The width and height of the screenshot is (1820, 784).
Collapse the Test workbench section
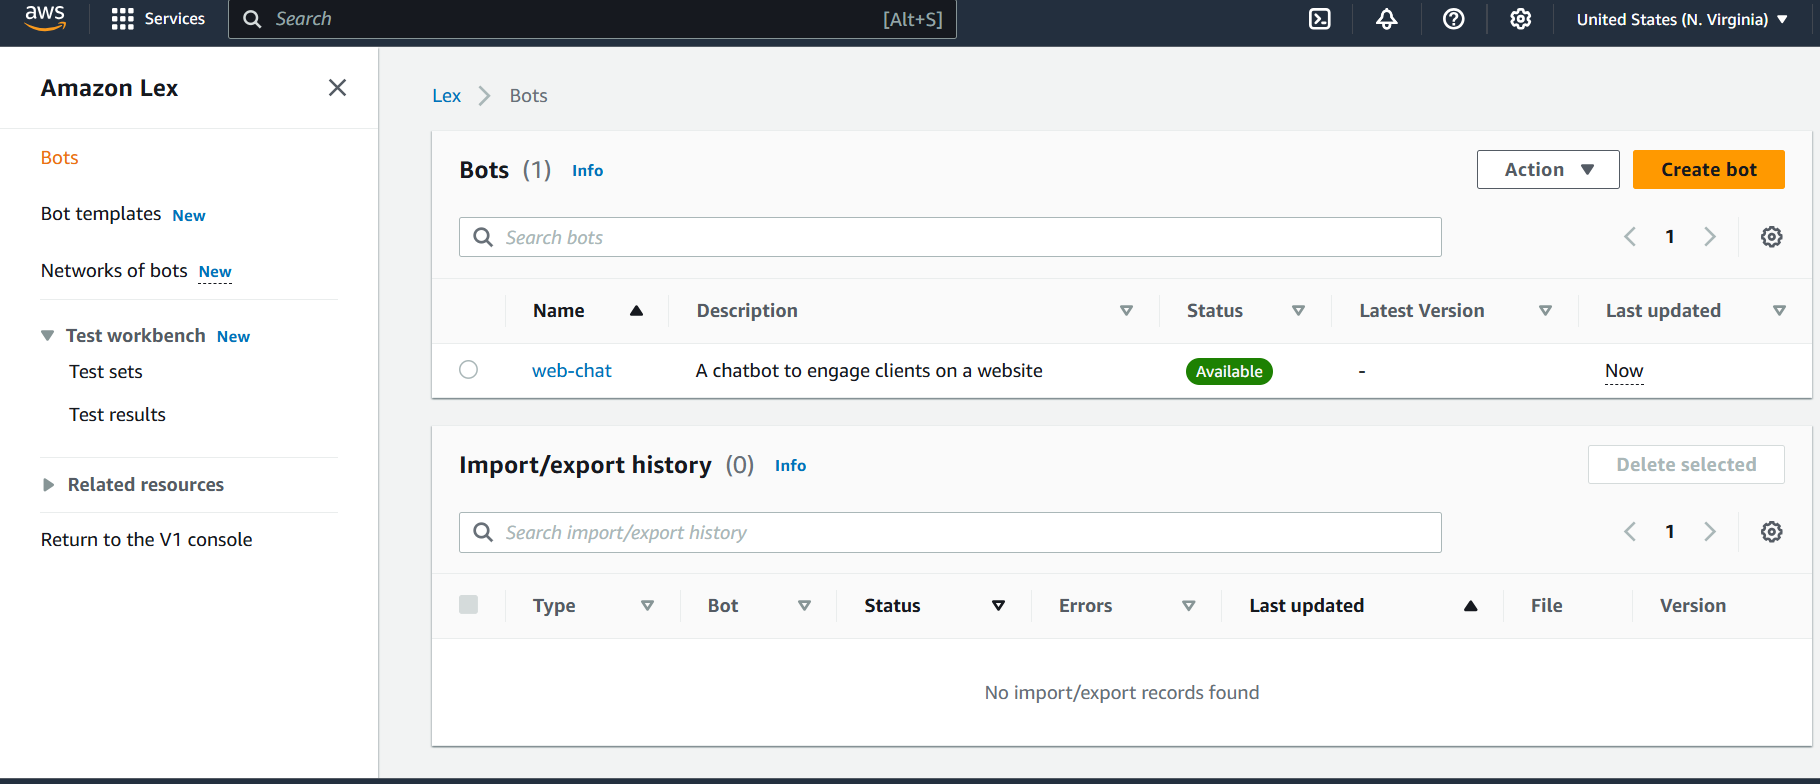click(x=47, y=336)
